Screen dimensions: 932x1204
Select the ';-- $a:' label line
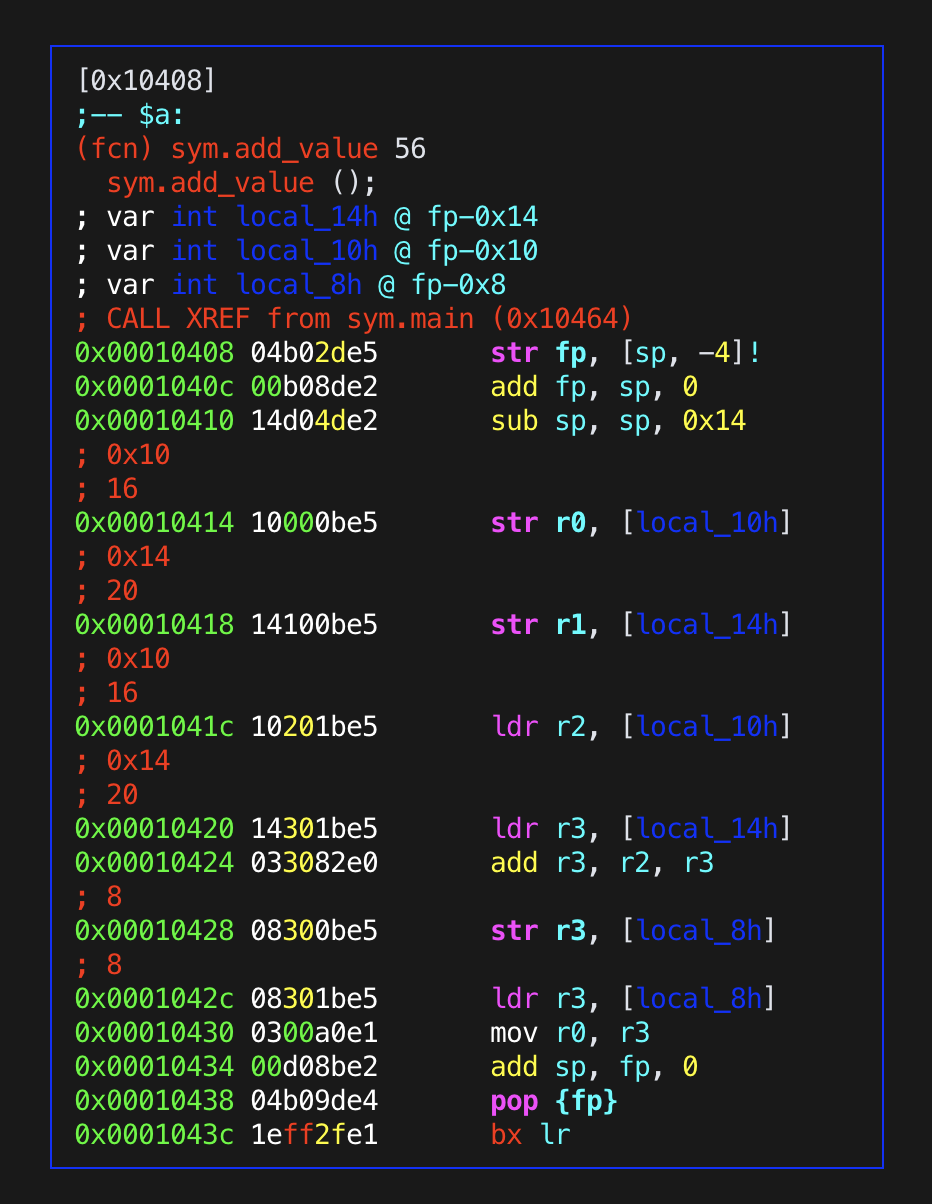pyautogui.click(x=130, y=115)
